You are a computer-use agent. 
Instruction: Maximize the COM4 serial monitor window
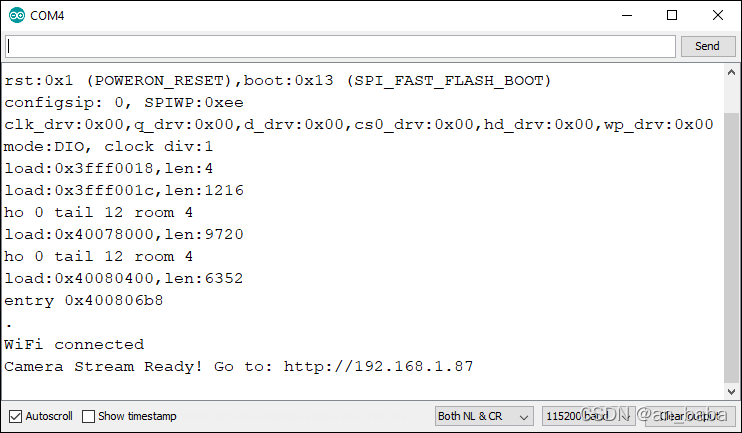(x=672, y=15)
